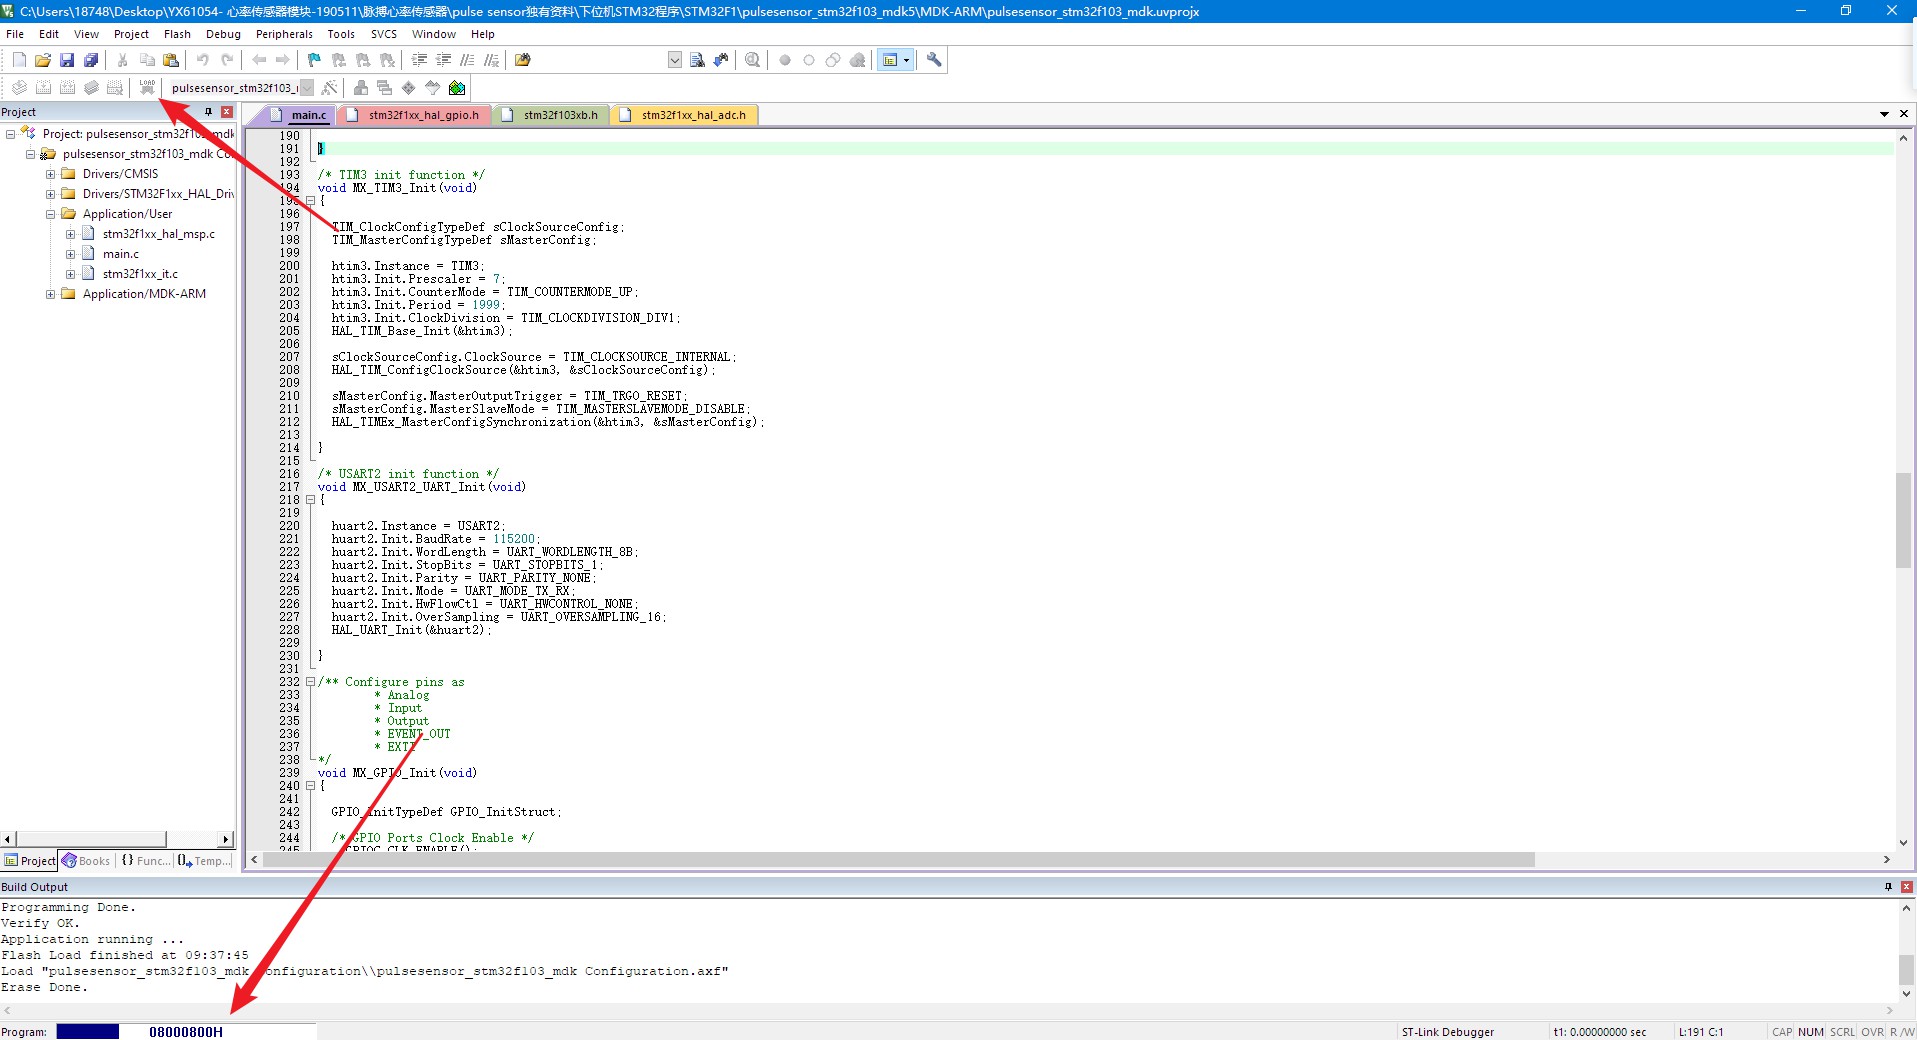Collapse the Application/User folder
This screenshot has height=1040, width=1917.
click(x=50, y=214)
